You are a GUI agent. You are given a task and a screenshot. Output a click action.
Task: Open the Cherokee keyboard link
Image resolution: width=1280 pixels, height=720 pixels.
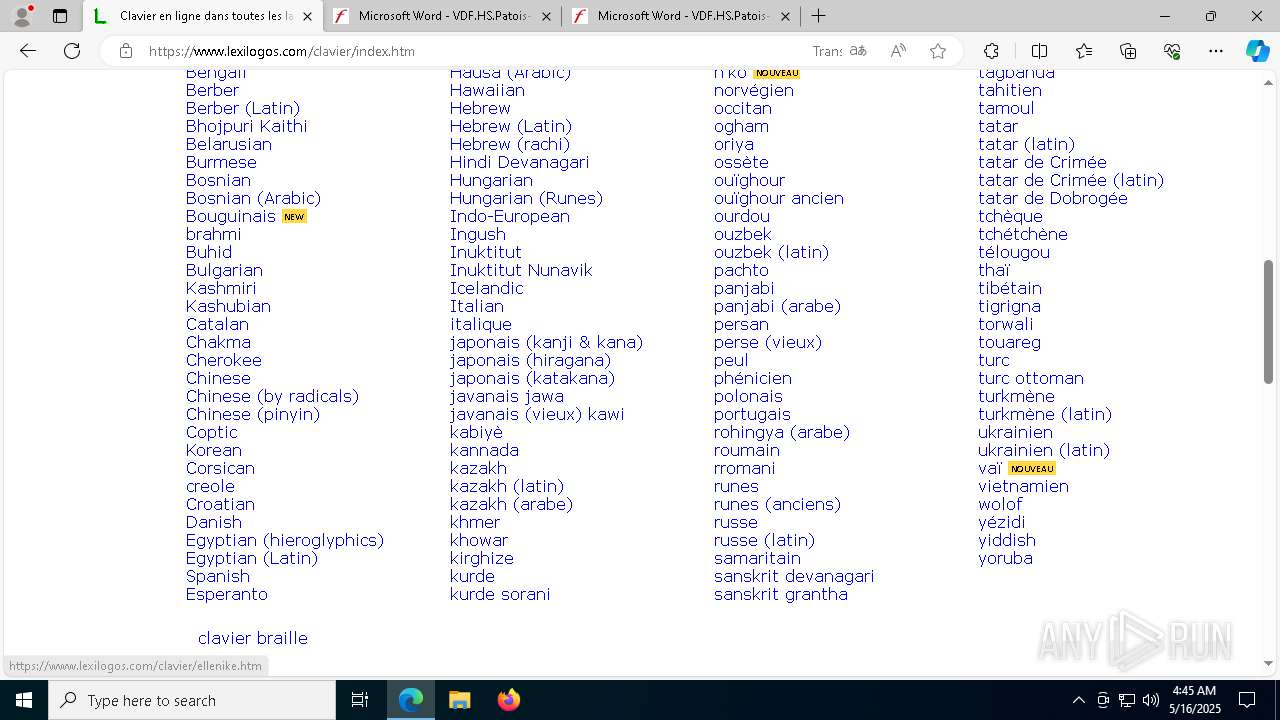[x=223, y=360]
